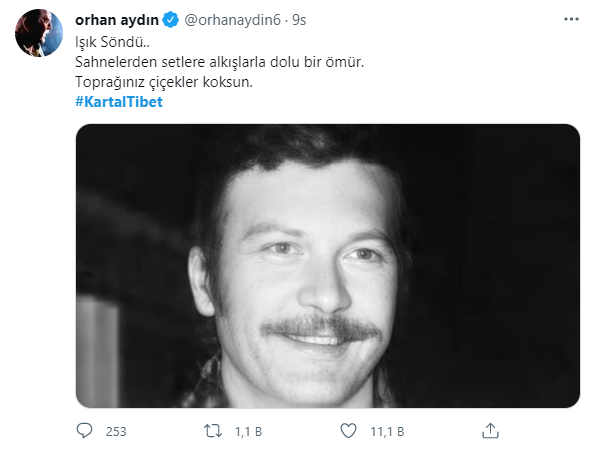Open the black-and-white portrait photo
This screenshot has height=450, width=592.
pos(328,266)
